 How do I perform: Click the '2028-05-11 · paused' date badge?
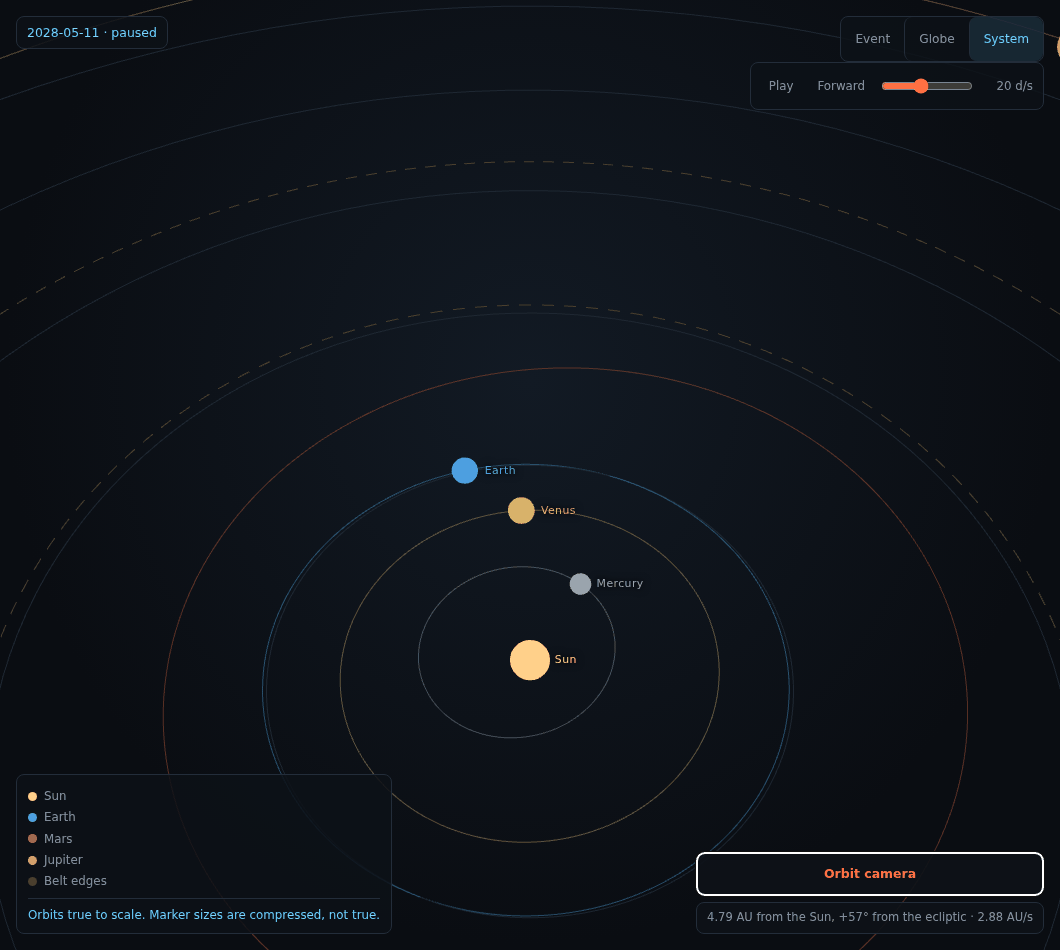[x=92, y=32]
